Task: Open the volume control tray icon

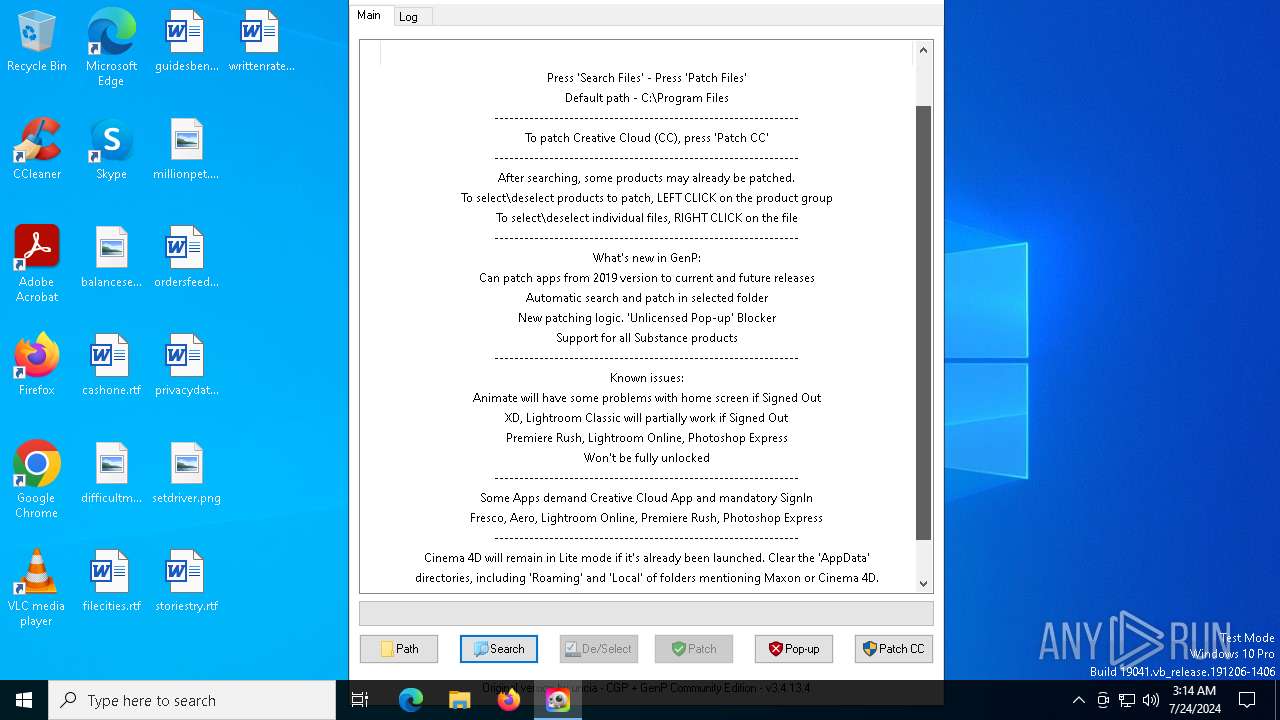Action: (x=1151, y=700)
